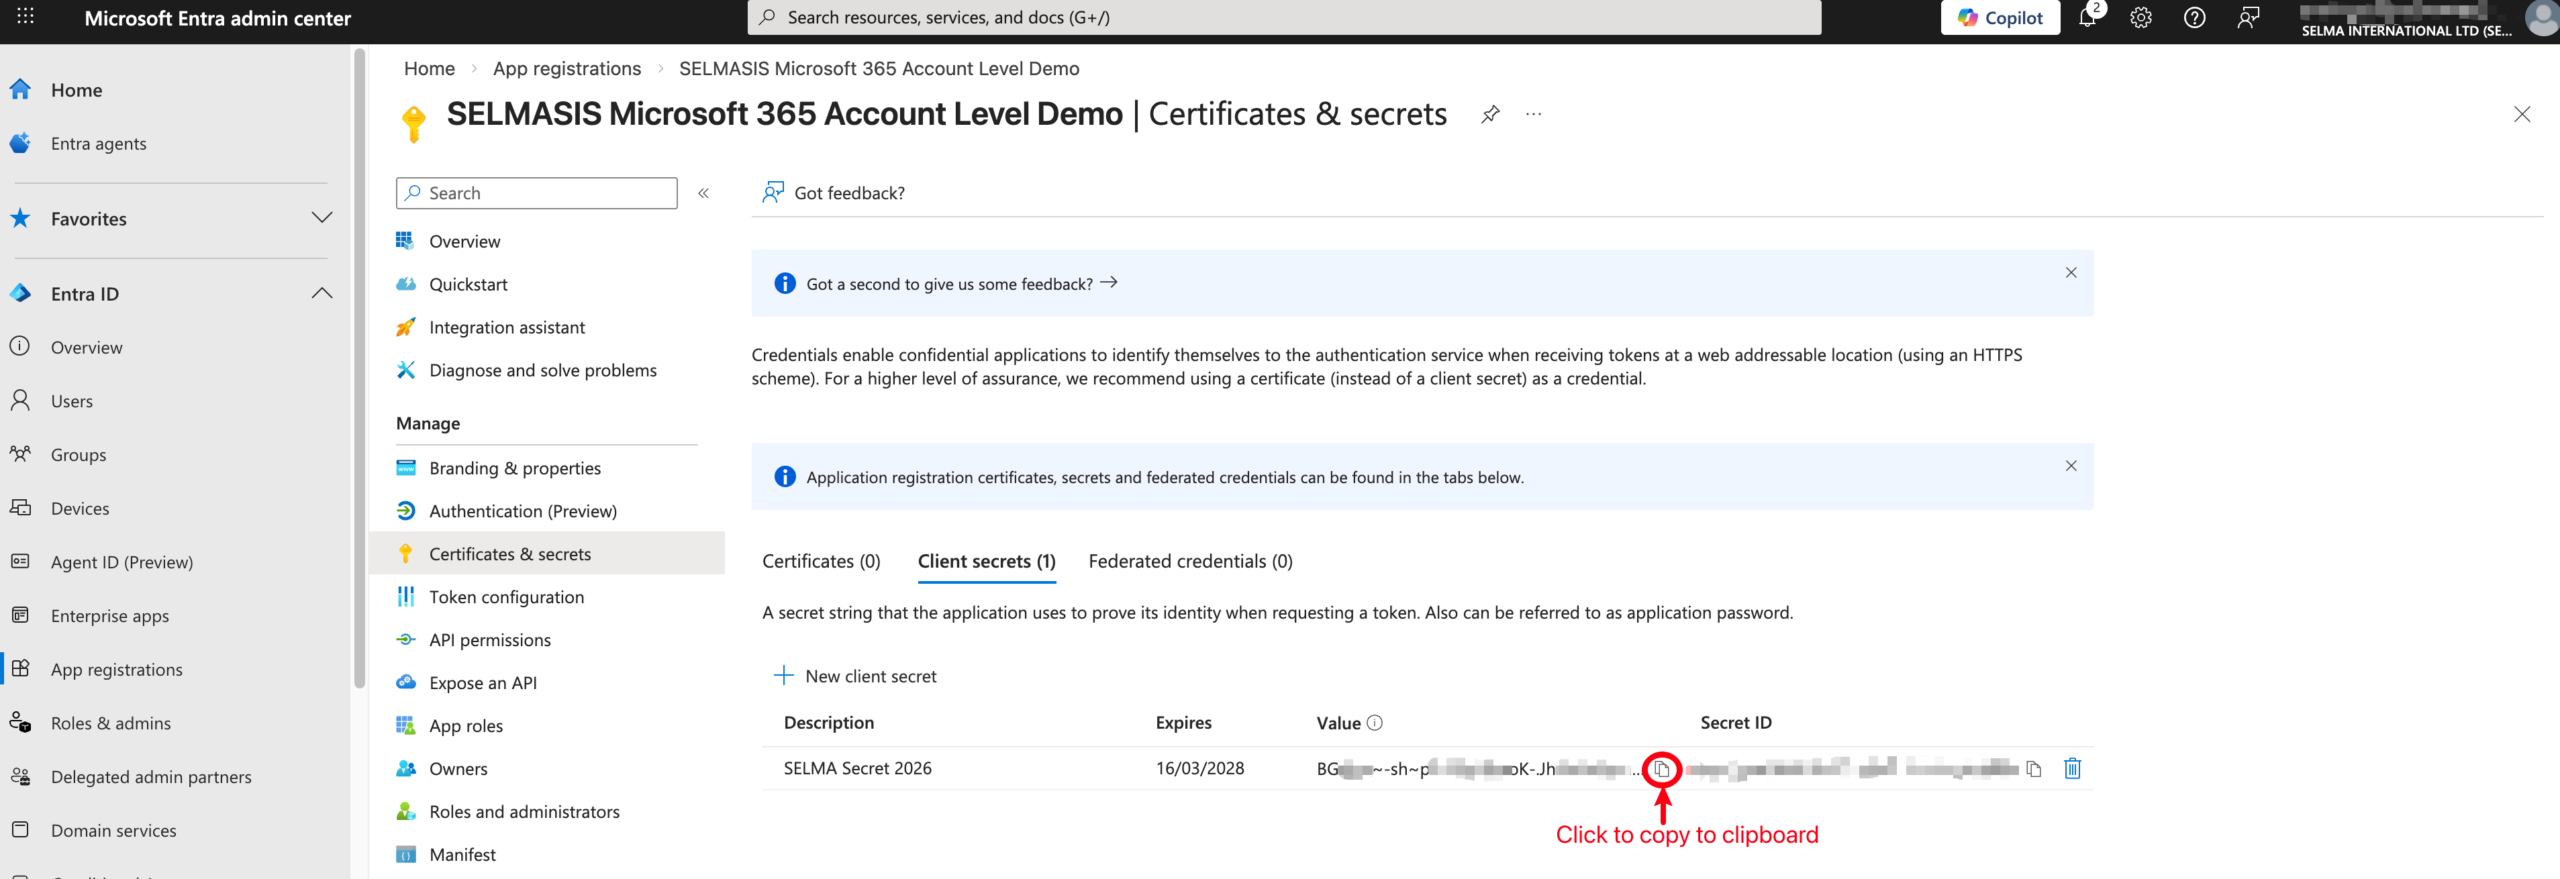Collapse the app registration side menu

[x=704, y=194]
